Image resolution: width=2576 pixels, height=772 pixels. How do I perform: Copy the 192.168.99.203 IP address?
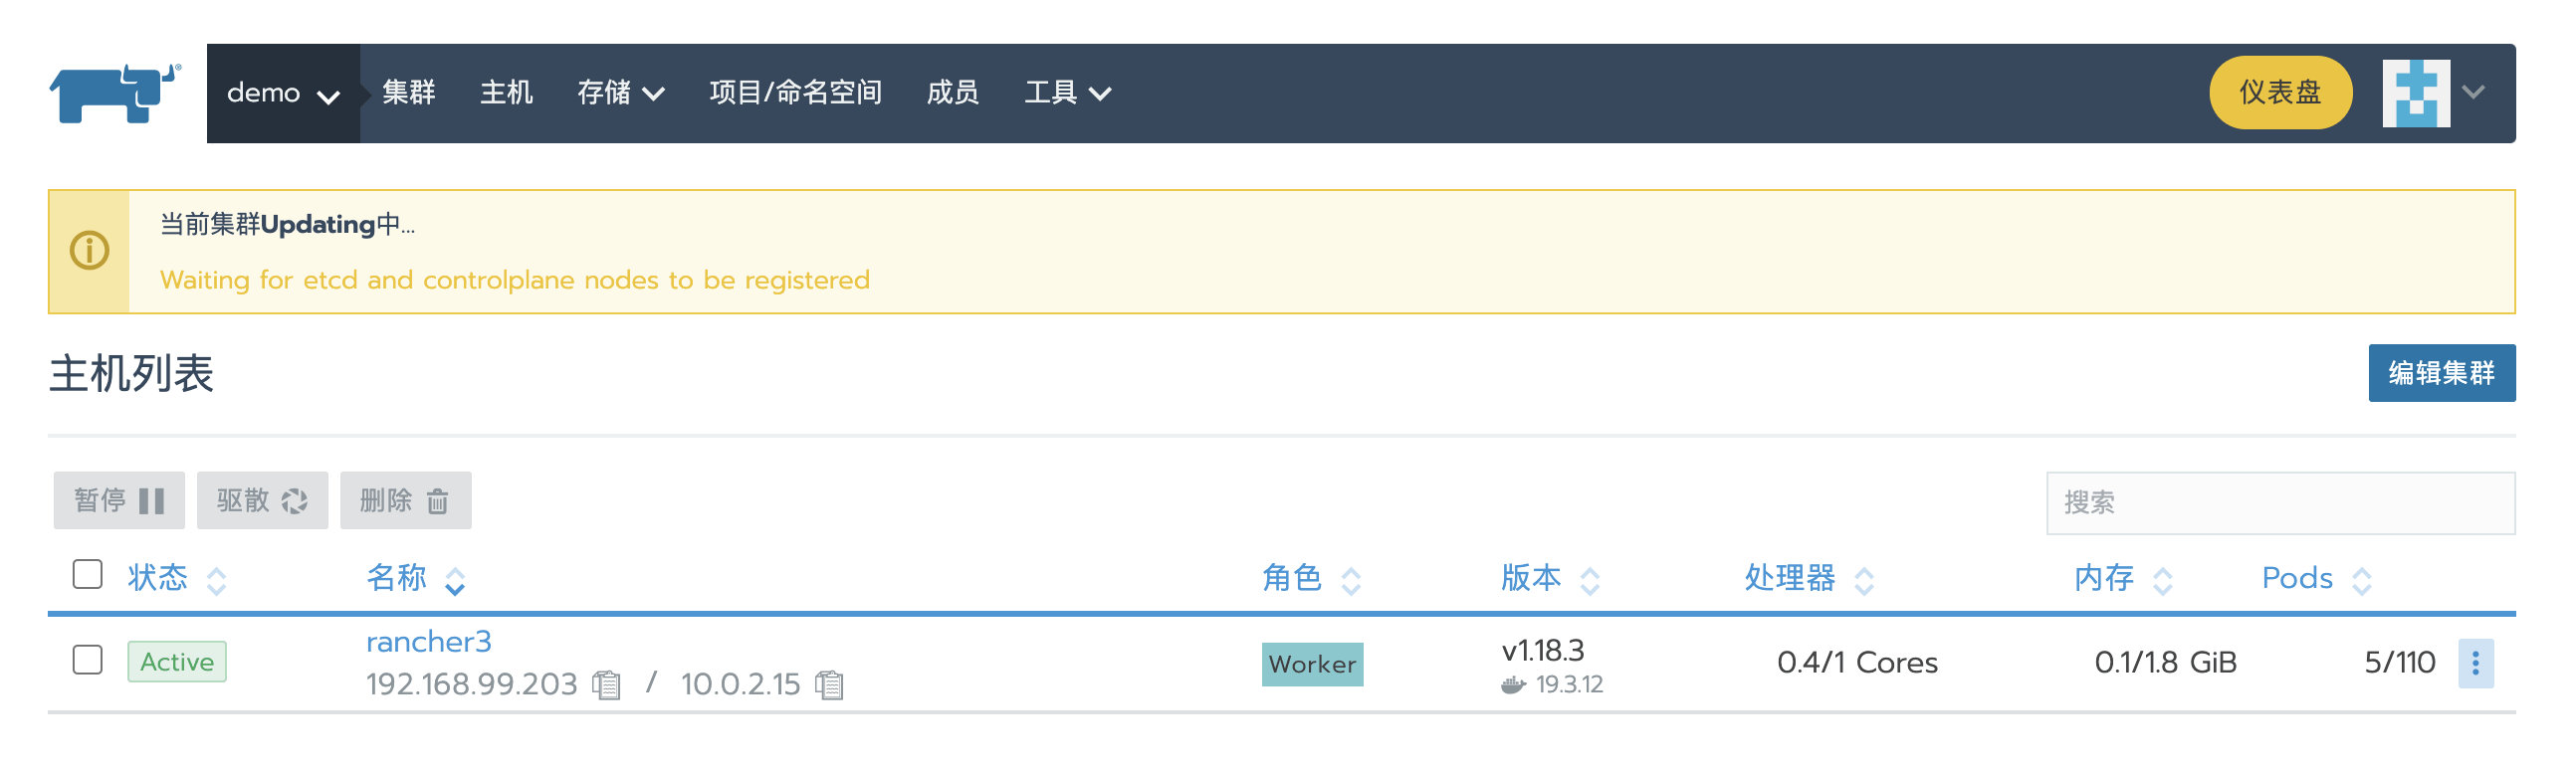coord(606,685)
